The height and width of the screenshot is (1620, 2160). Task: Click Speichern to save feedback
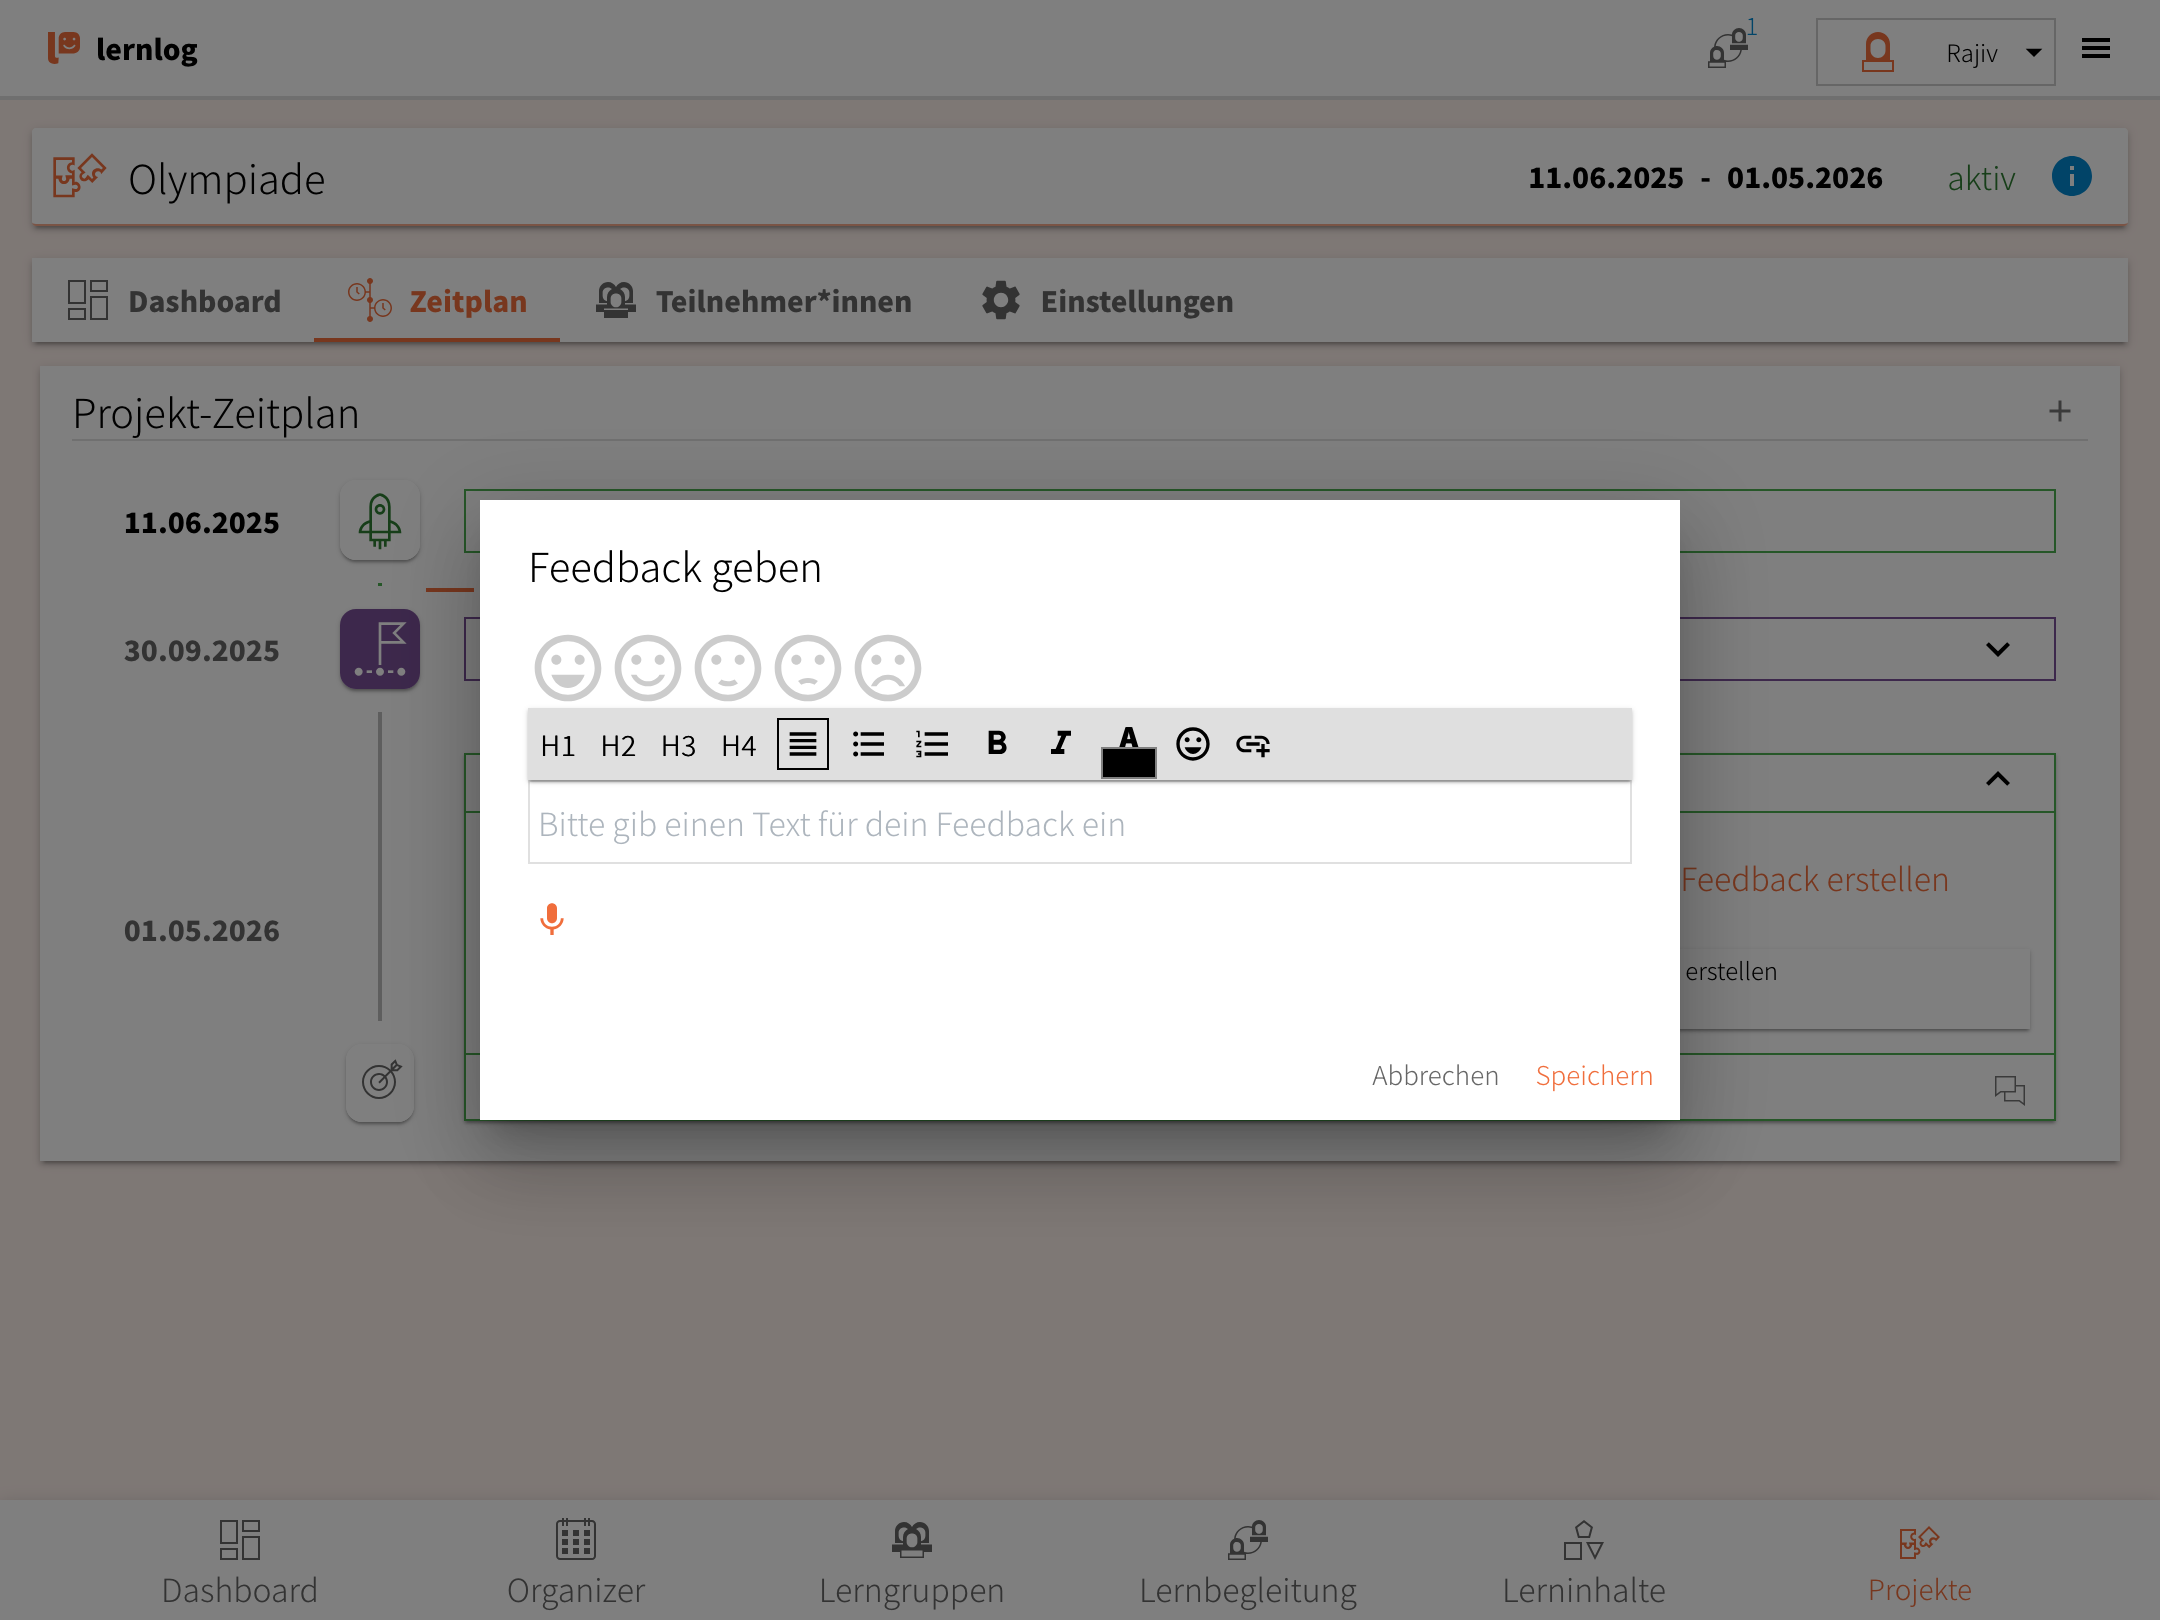1594,1076
